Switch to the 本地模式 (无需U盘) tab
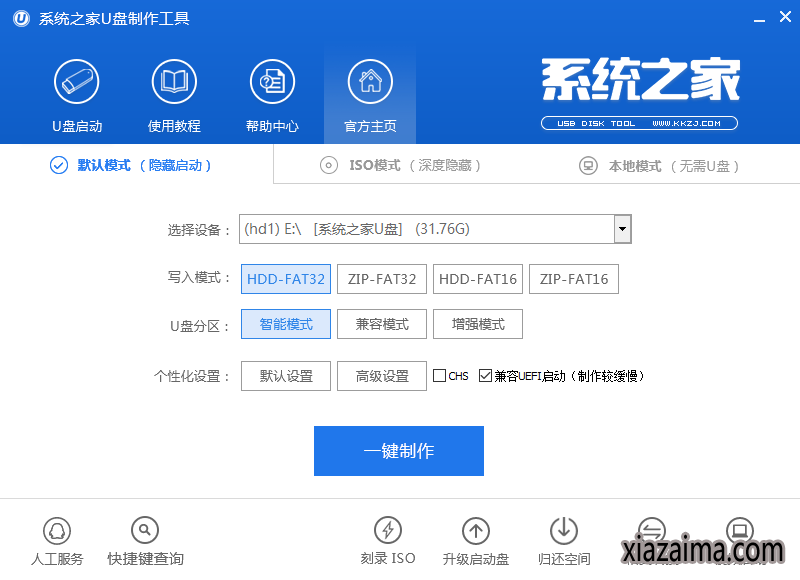Image resolution: width=800 pixels, height=580 pixels. pyautogui.click(x=659, y=166)
